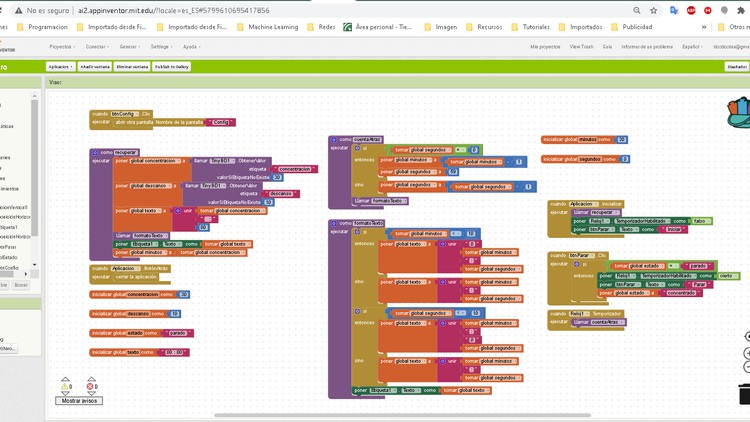Click the trash can icon
The height and width of the screenshot is (422, 750).
pos(745,393)
